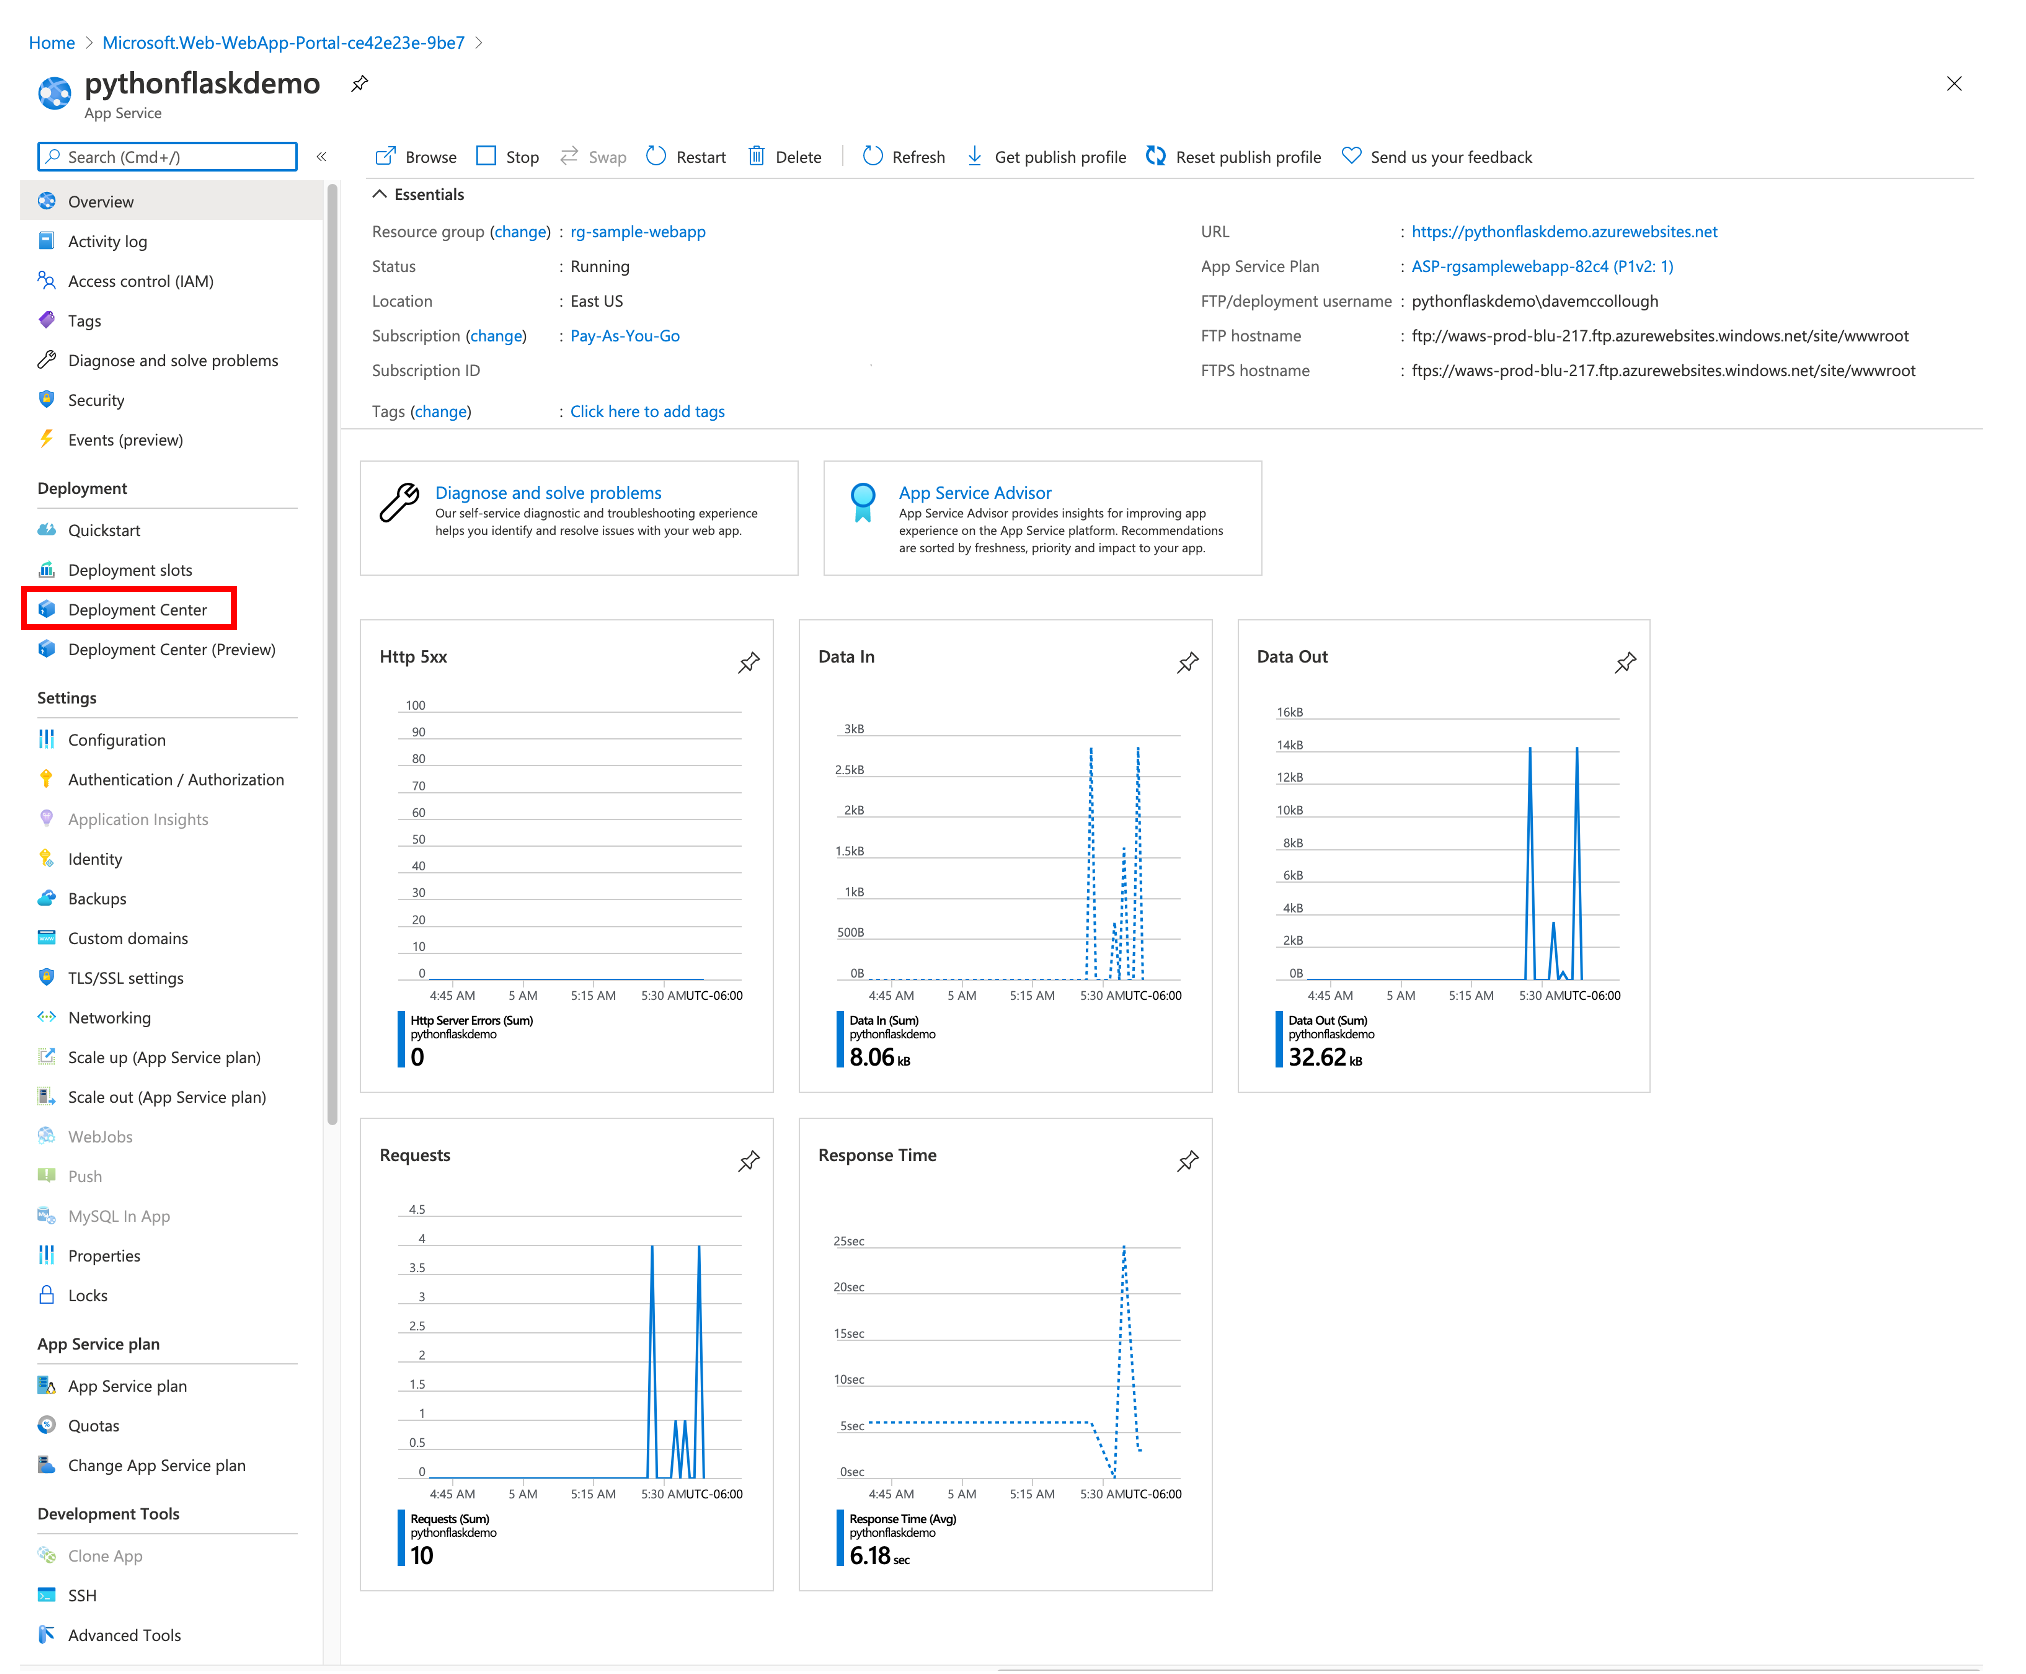The image size is (2026, 1674).
Task: Open Deployment Center in the sidebar
Action: (137, 609)
